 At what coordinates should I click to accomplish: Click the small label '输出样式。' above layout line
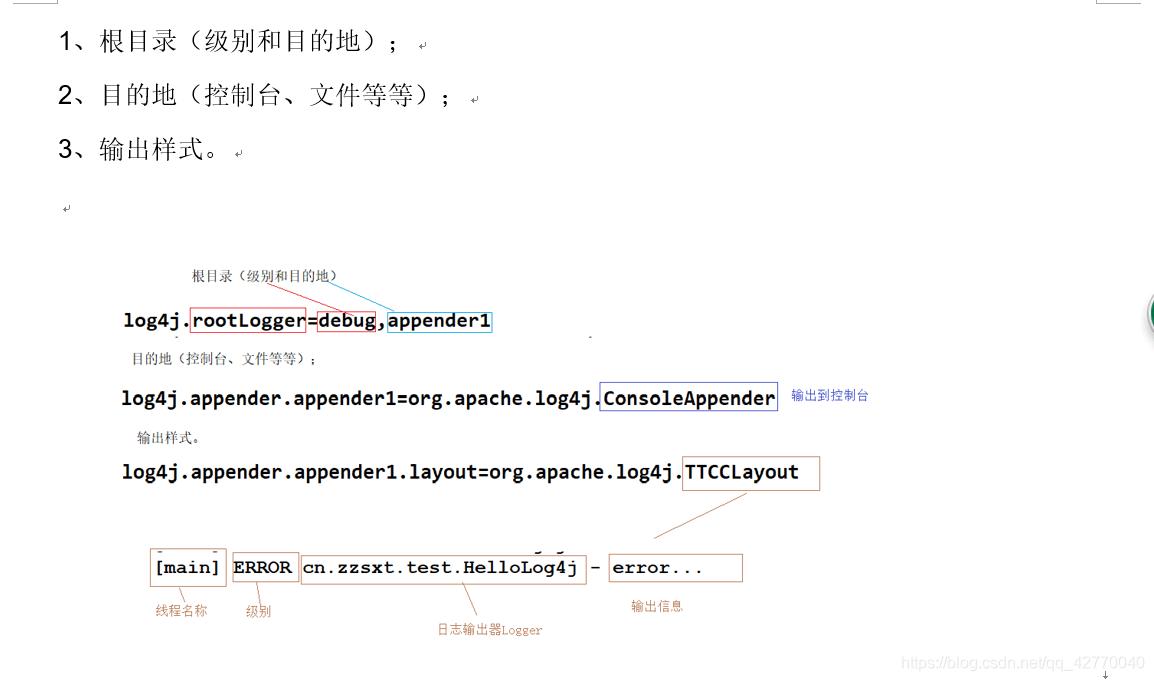tap(168, 438)
